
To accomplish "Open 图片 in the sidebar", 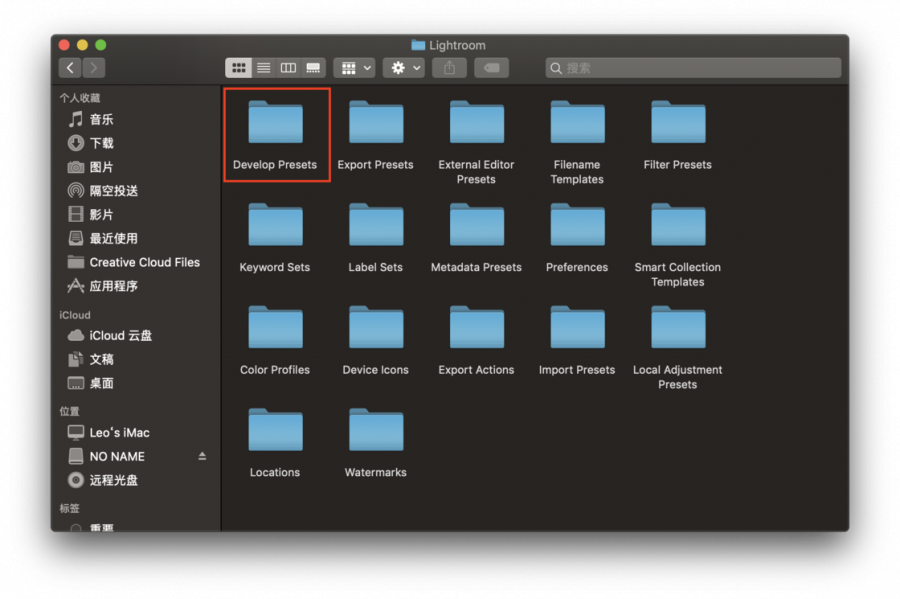I will [136, 167].
